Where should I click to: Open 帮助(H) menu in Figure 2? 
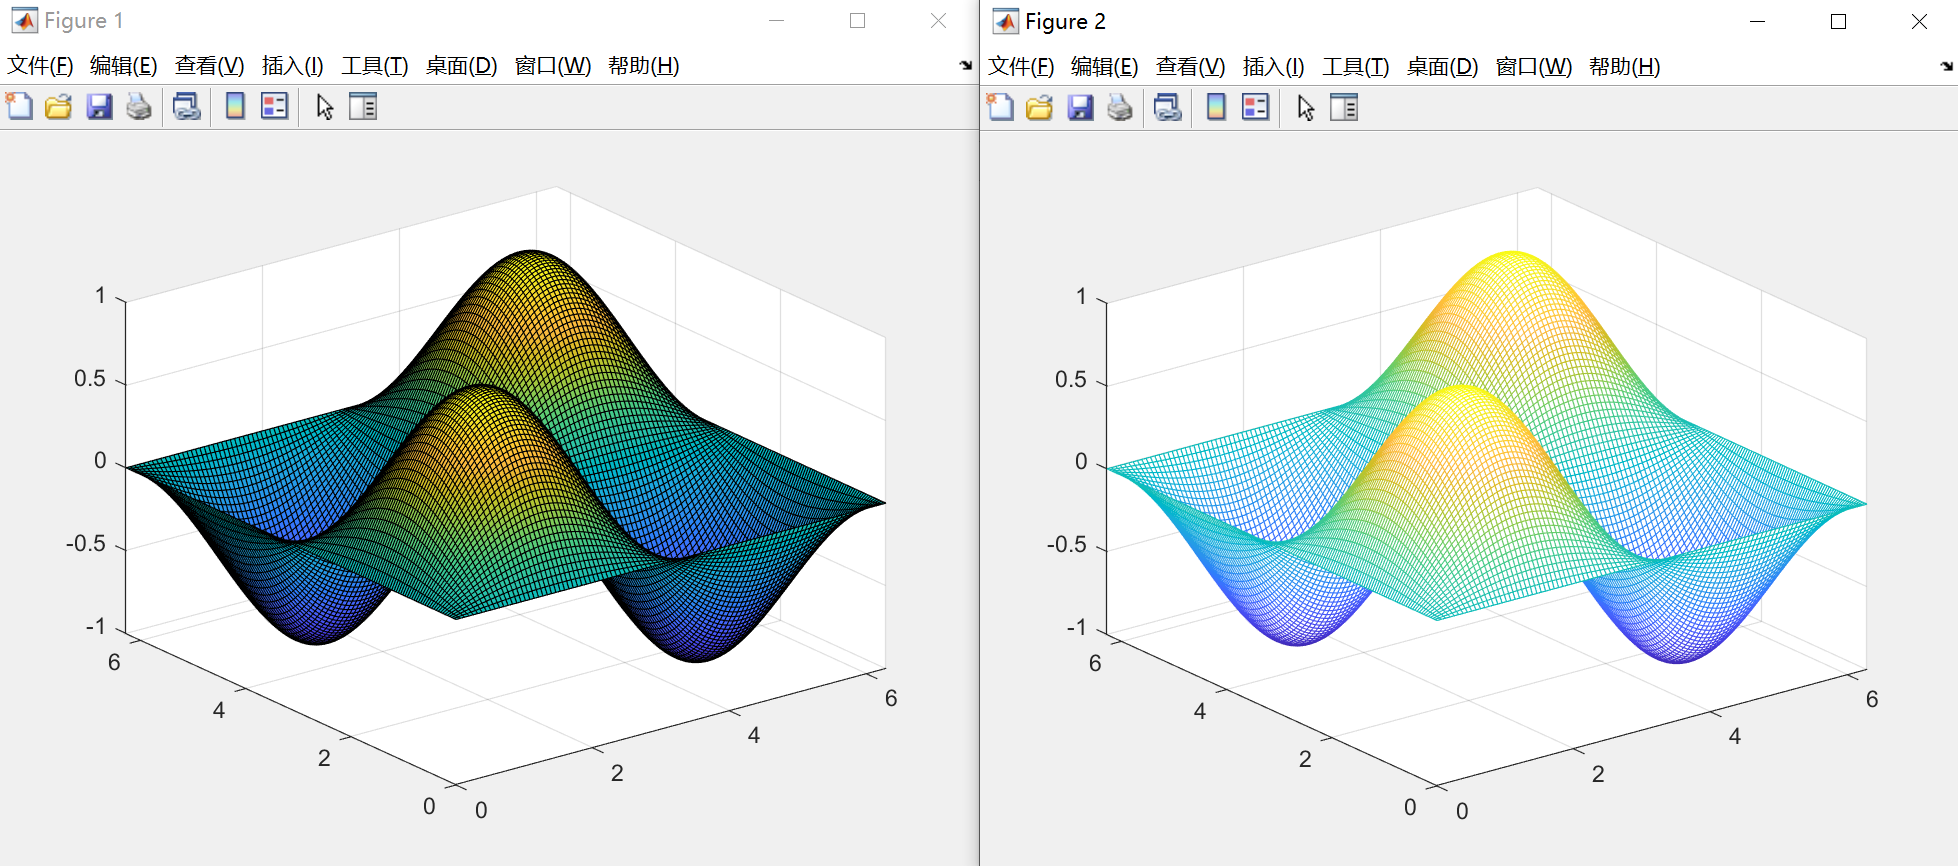pos(1625,67)
